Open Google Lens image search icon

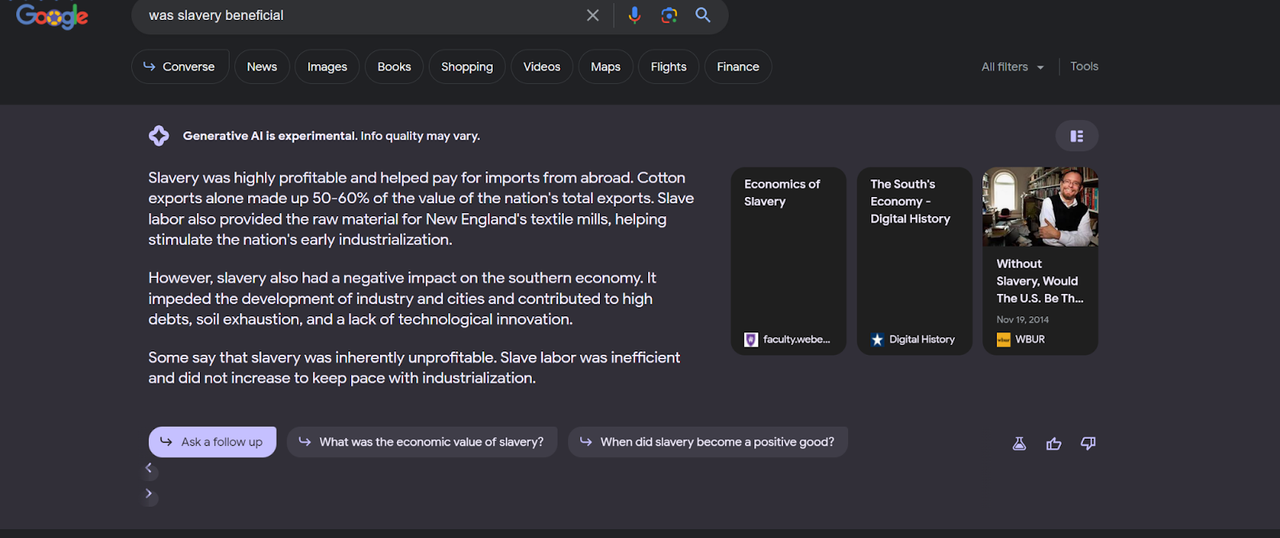coord(669,15)
